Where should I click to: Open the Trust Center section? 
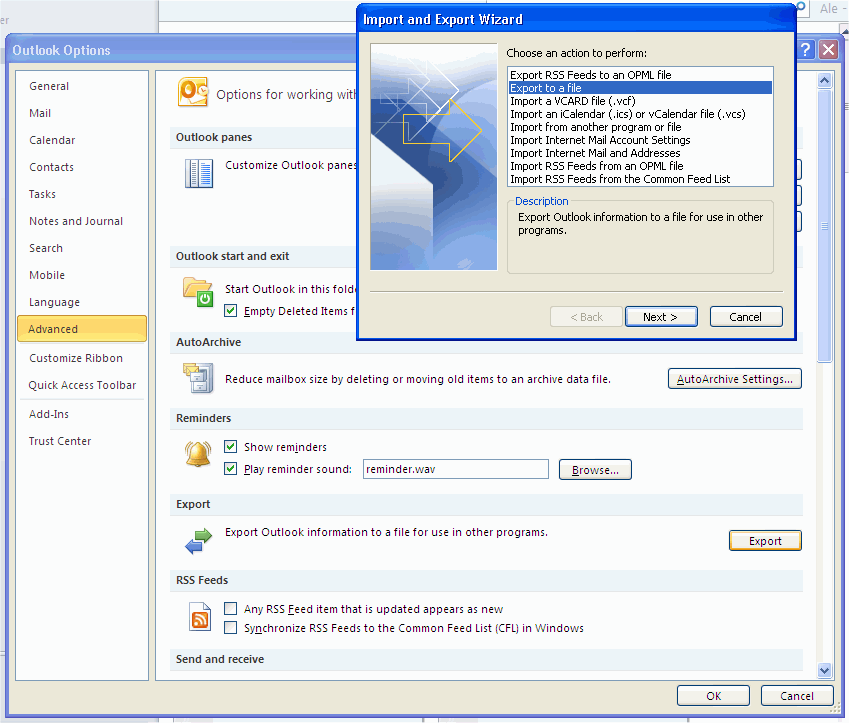[x=61, y=441]
